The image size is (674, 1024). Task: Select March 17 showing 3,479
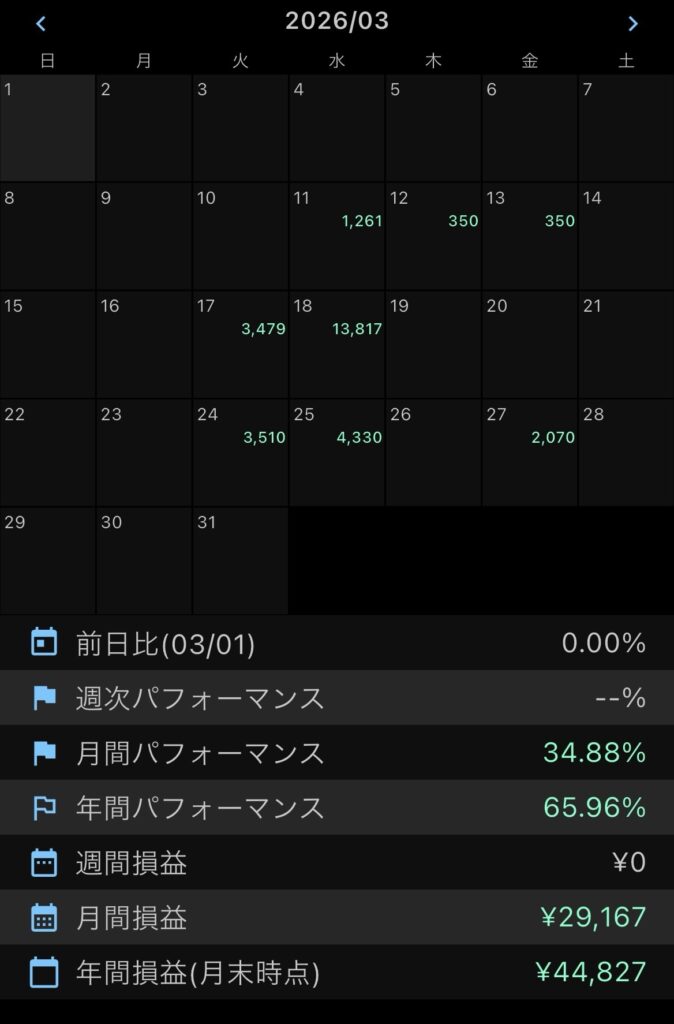click(240, 344)
